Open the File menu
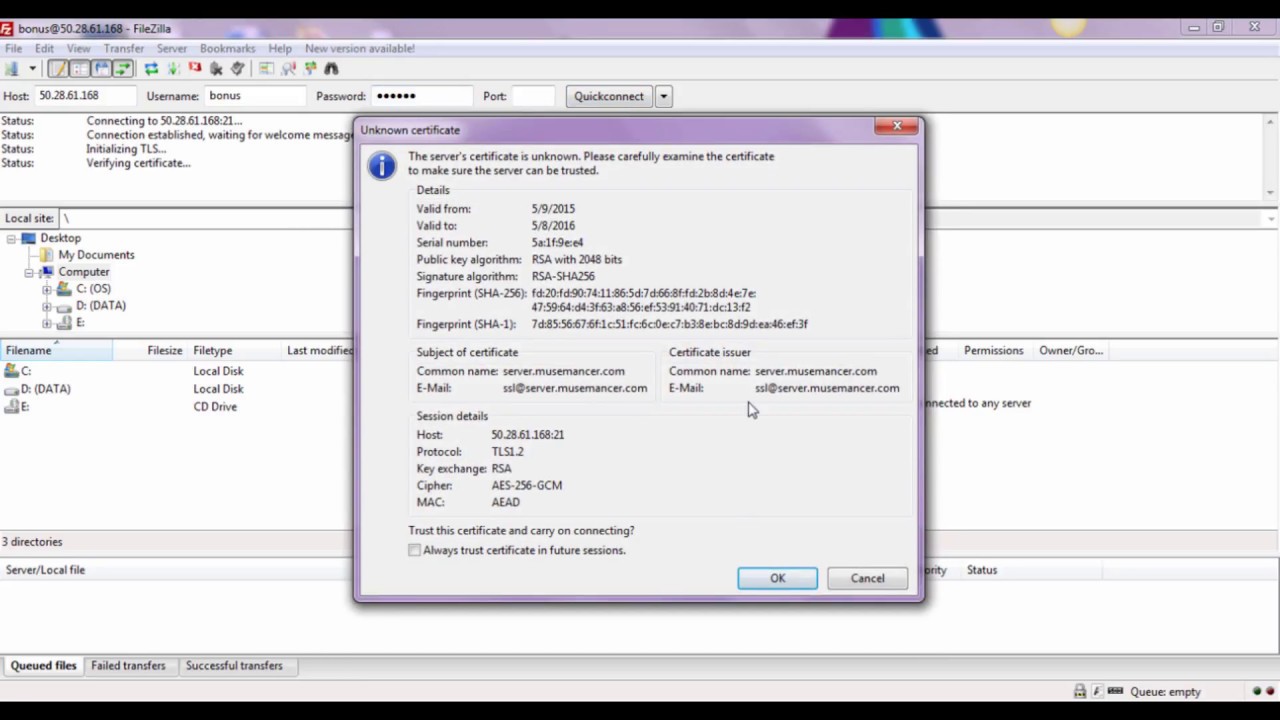This screenshot has height=720, width=1280. 13,48
